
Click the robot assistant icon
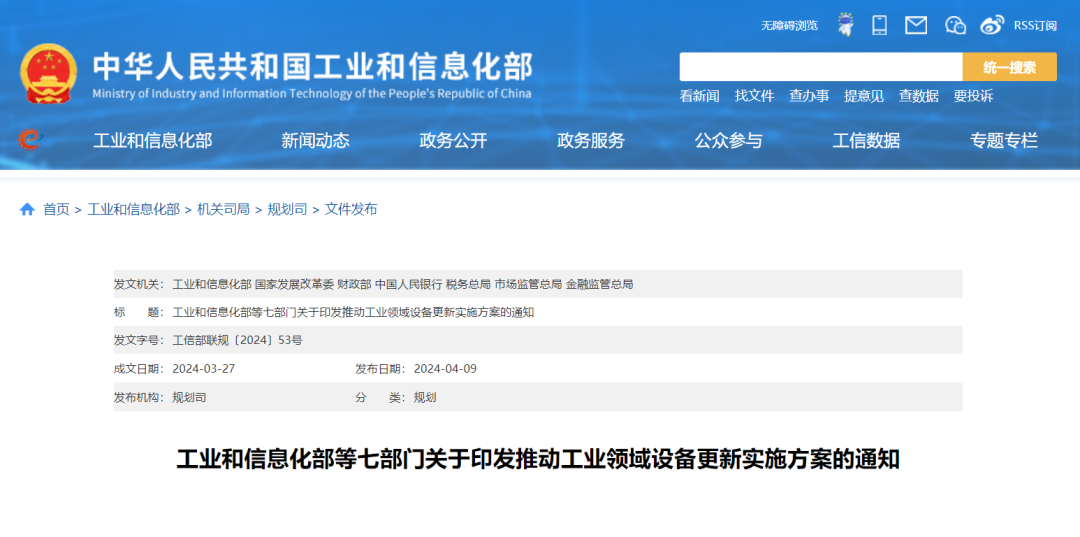[x=845, y=25]
